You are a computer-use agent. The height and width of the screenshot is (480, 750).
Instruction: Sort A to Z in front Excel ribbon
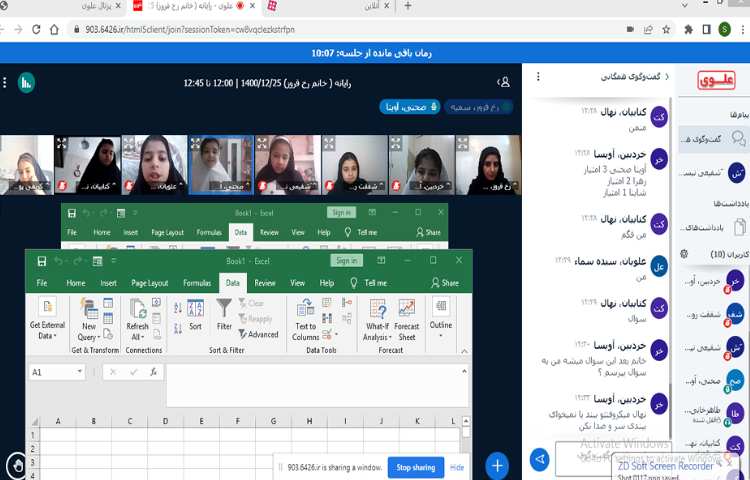point(178,307)
